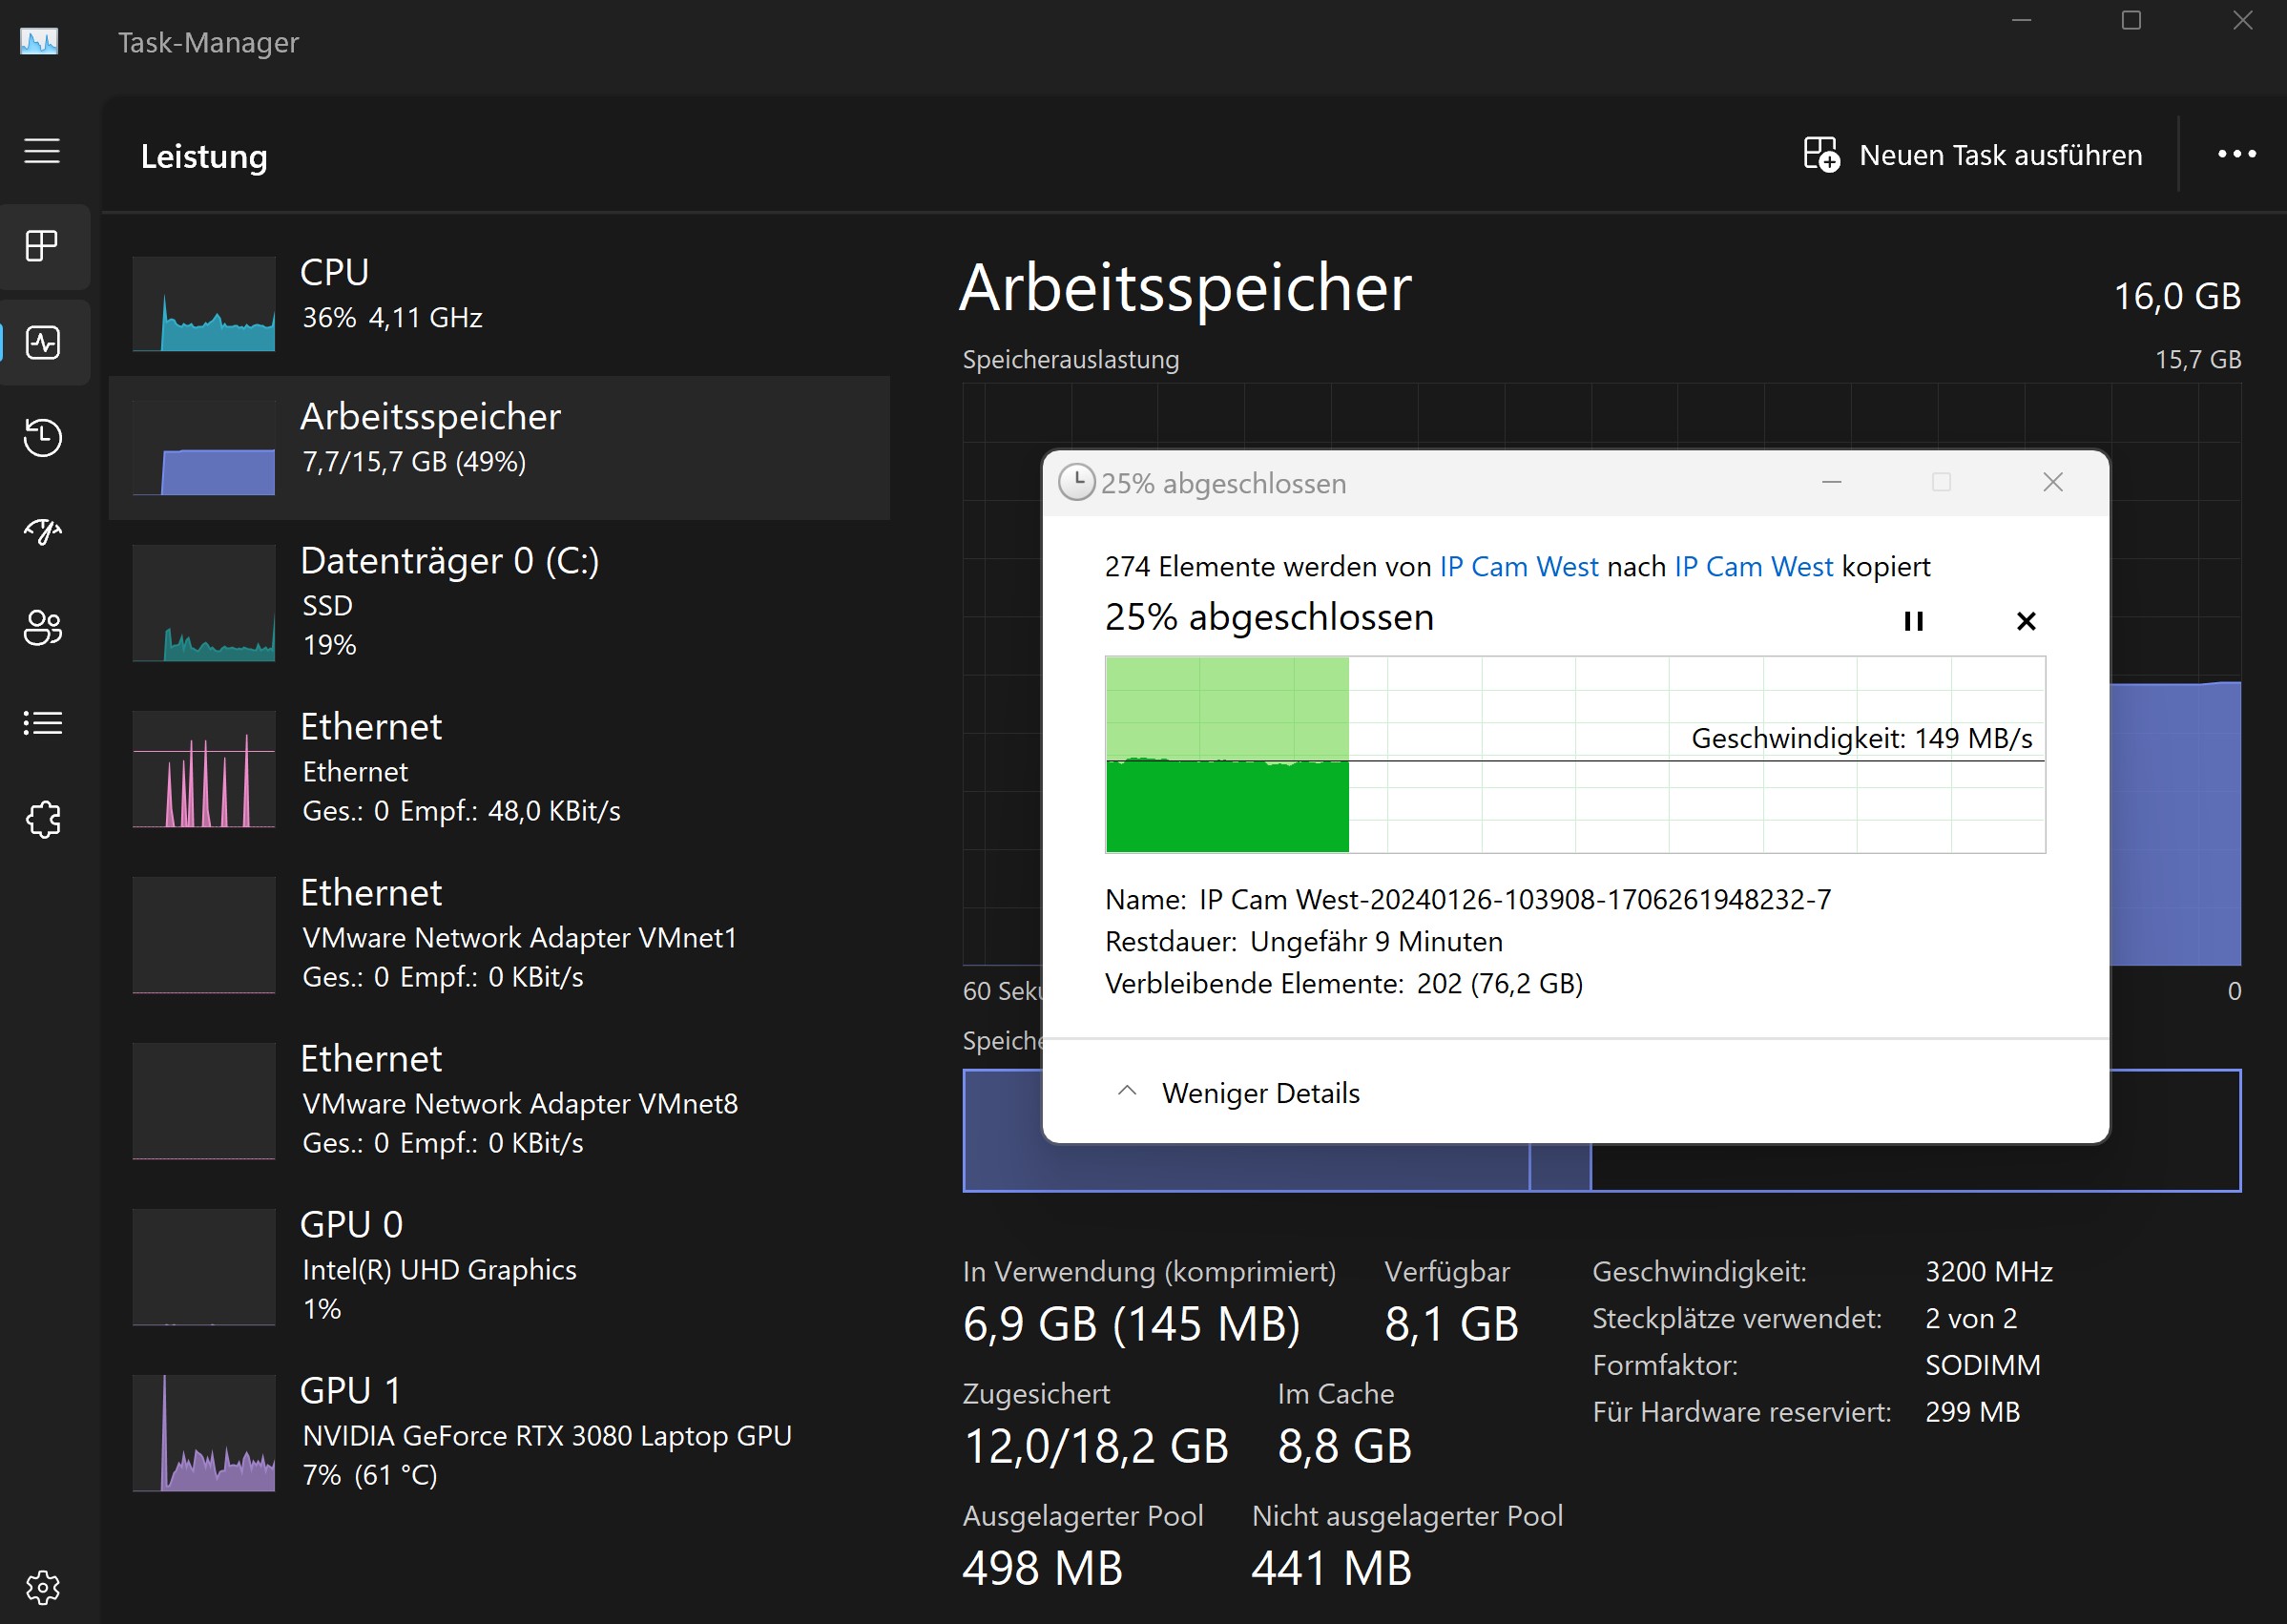Open the Details list page icon
Image resolution: width=2287 pixels, height=1624 pixels.
point(42,722)
